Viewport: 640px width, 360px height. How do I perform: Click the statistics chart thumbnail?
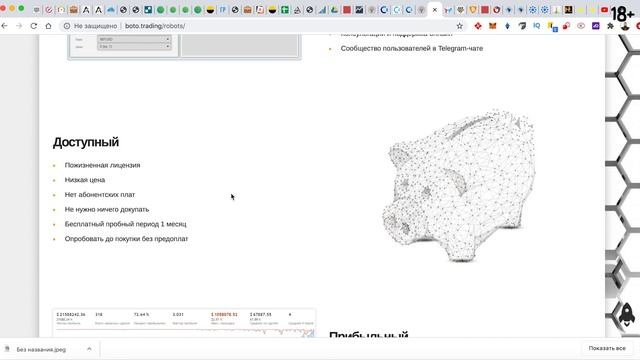point(184,323)
